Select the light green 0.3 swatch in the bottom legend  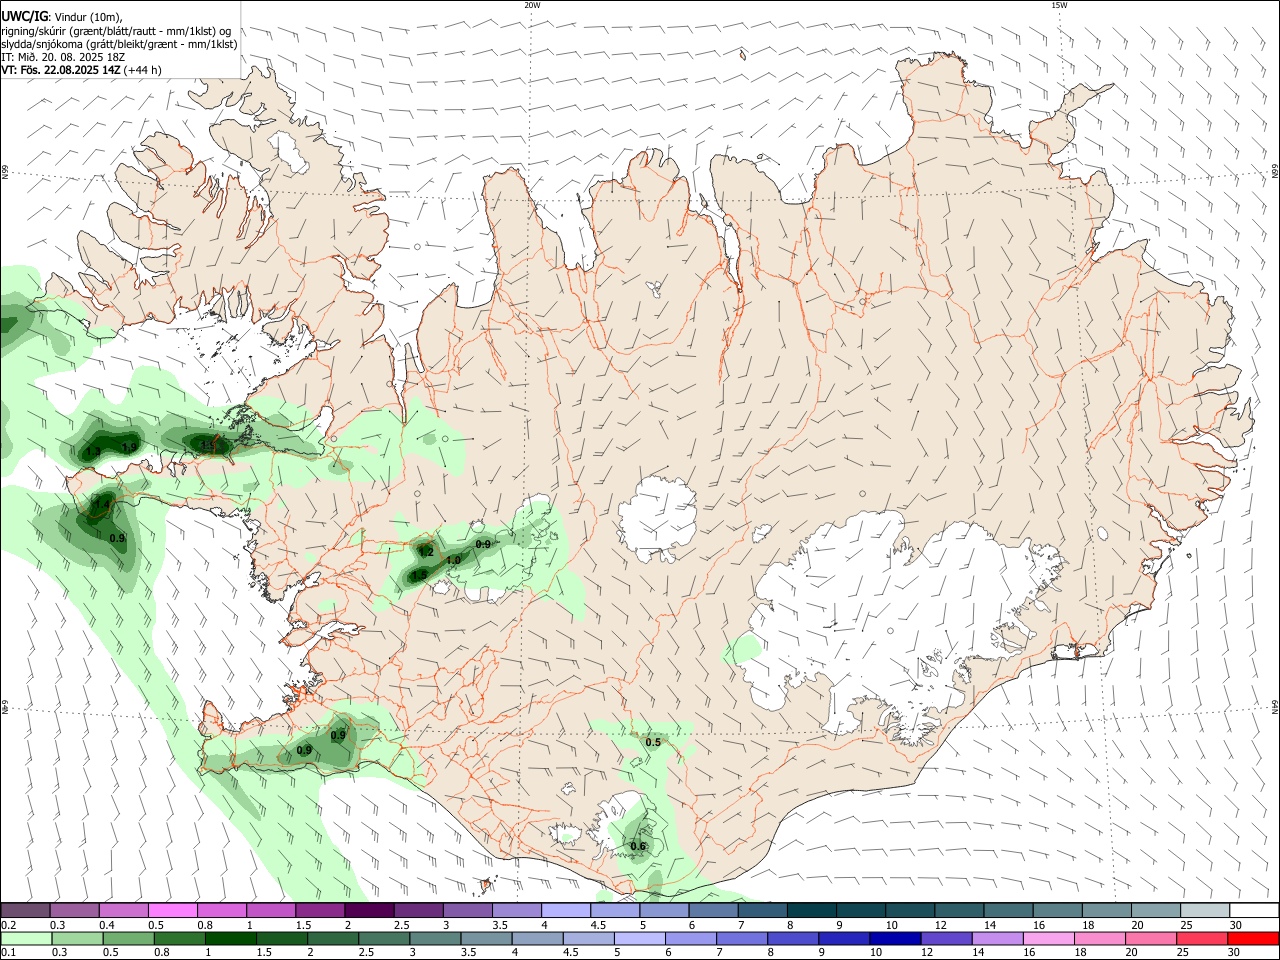click(x=76, y=938)
